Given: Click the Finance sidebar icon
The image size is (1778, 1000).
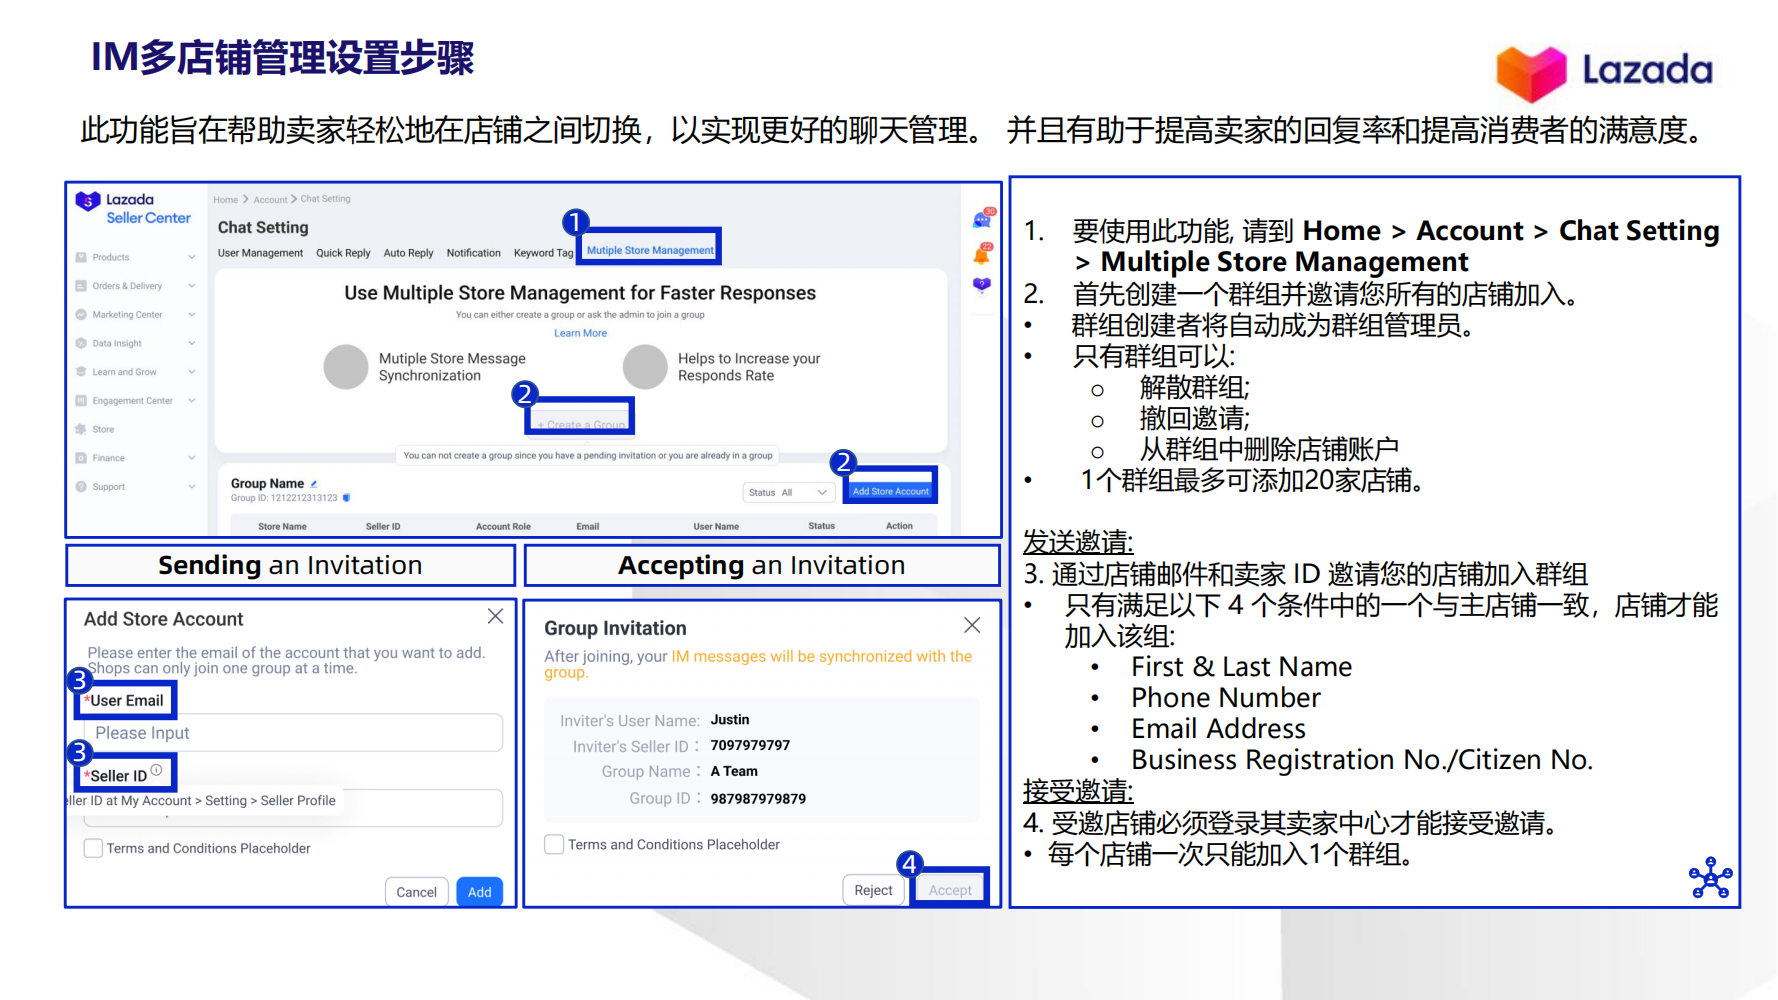Looking at the screenshot, I should click(x=81, y=458).
